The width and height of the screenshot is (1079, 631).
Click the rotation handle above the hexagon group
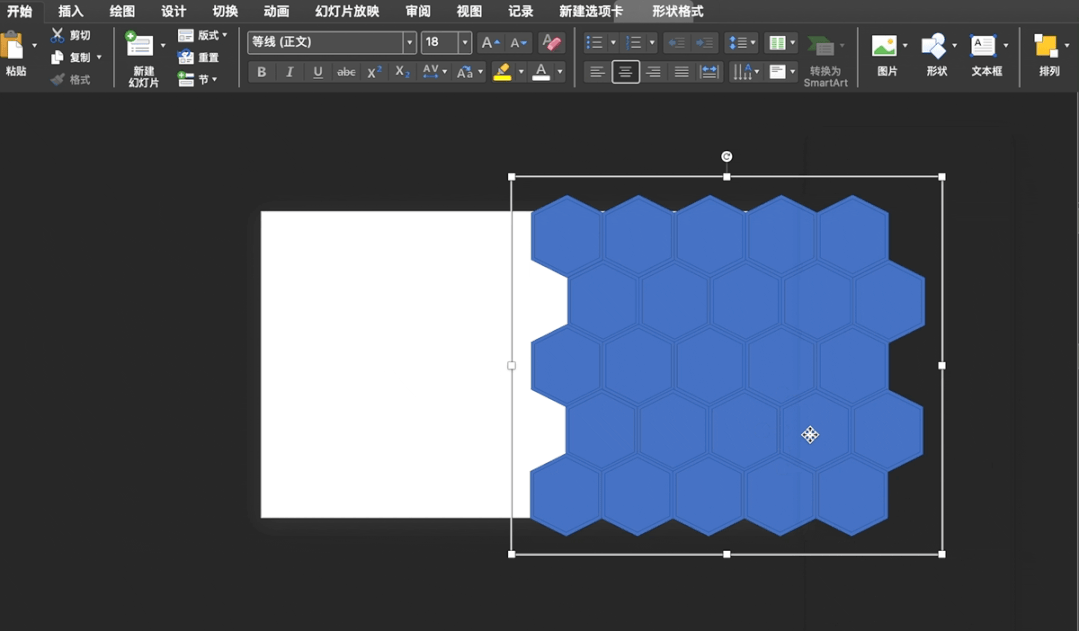726,157
